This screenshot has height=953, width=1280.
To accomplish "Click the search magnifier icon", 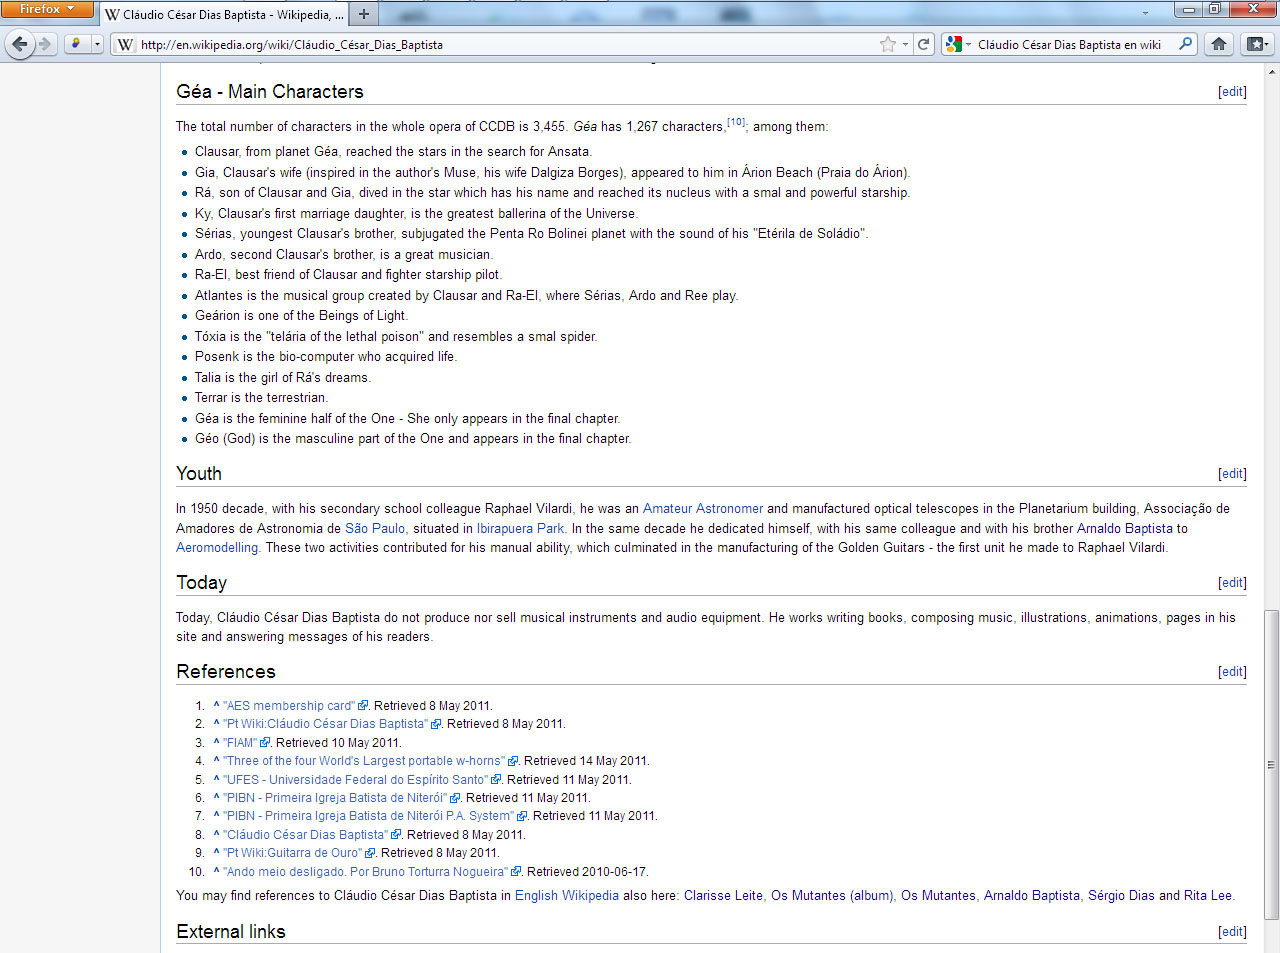I will pyautogui.click(x=1186, y=44).
